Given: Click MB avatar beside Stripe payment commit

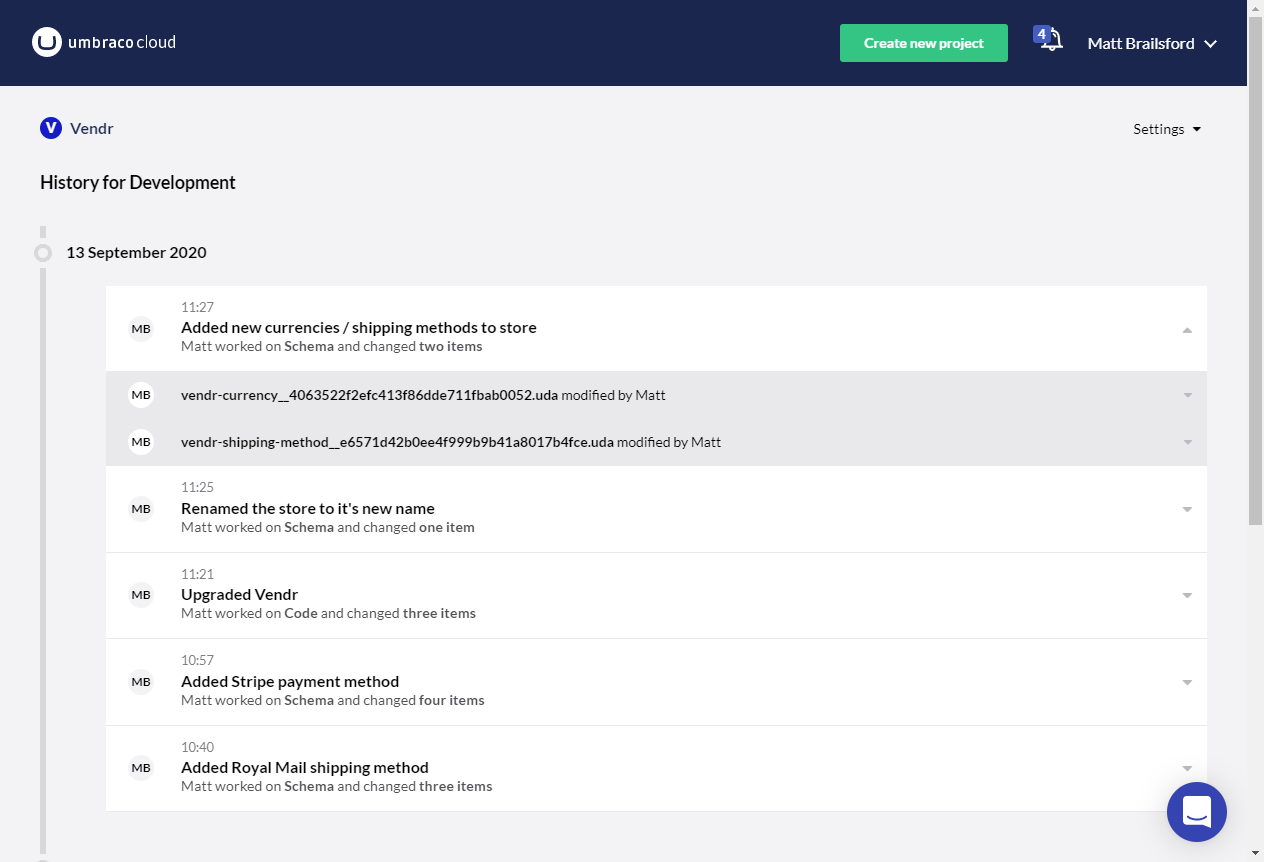Looking at the screenshot, I should [x=141, y=682].
